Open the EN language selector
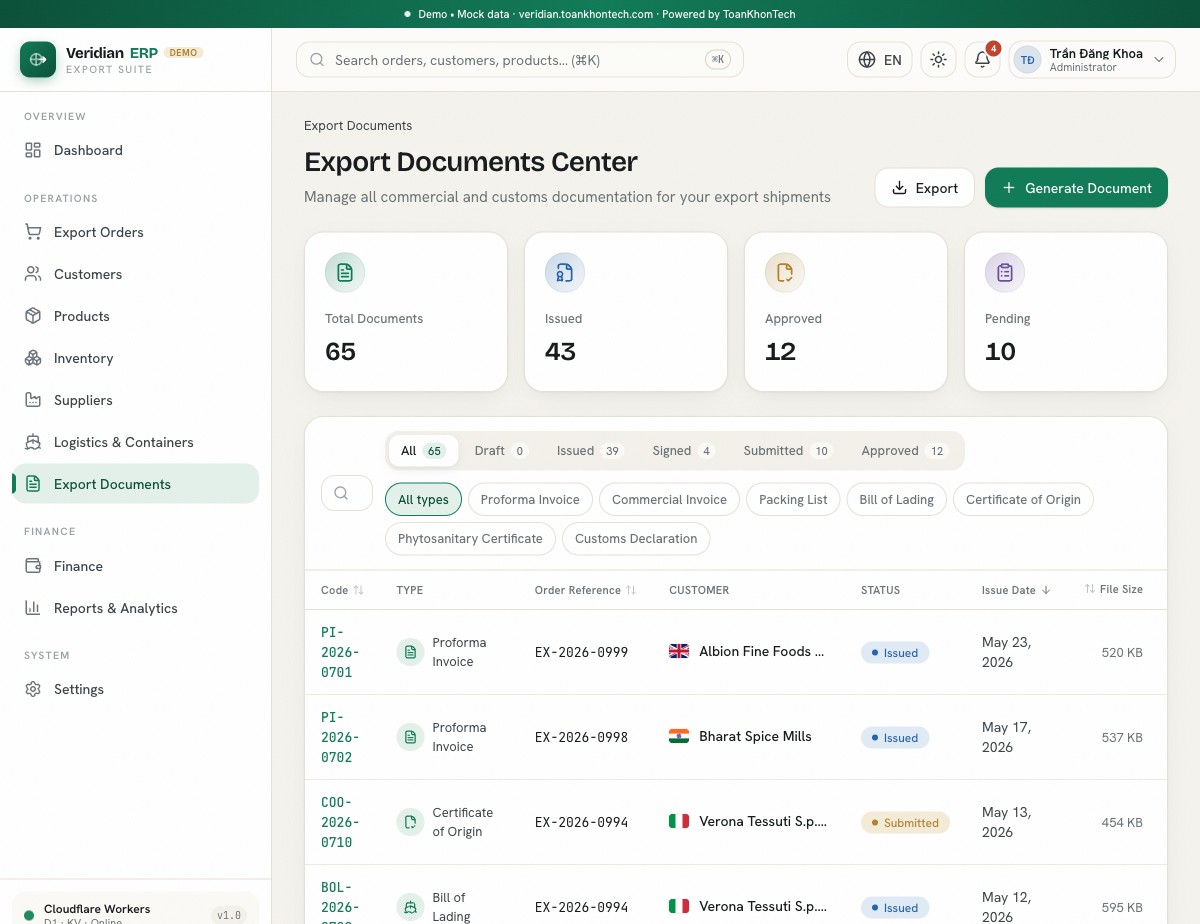 click(879, 60)
